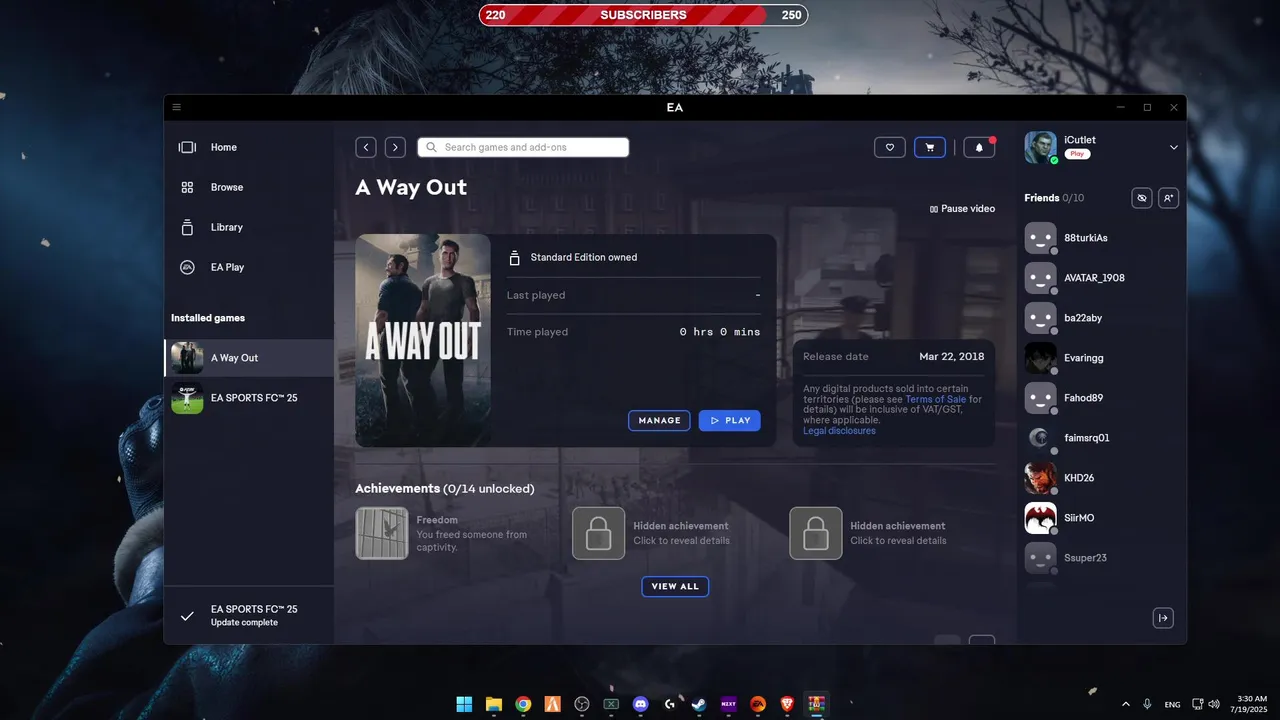The height and width of the screenshot is (720, 1280).
Task: Pause the background video
Action: (962, 209)
